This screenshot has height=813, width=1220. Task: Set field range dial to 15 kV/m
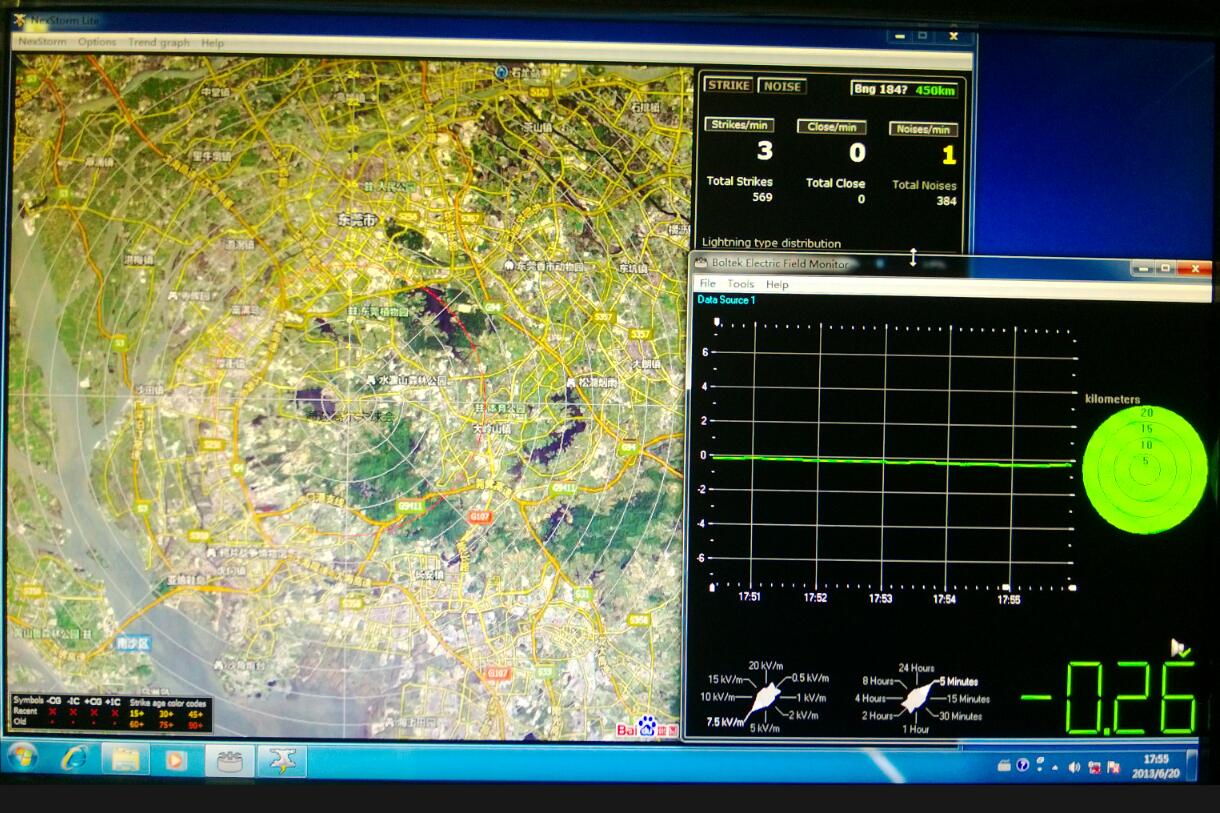point(725,679)
